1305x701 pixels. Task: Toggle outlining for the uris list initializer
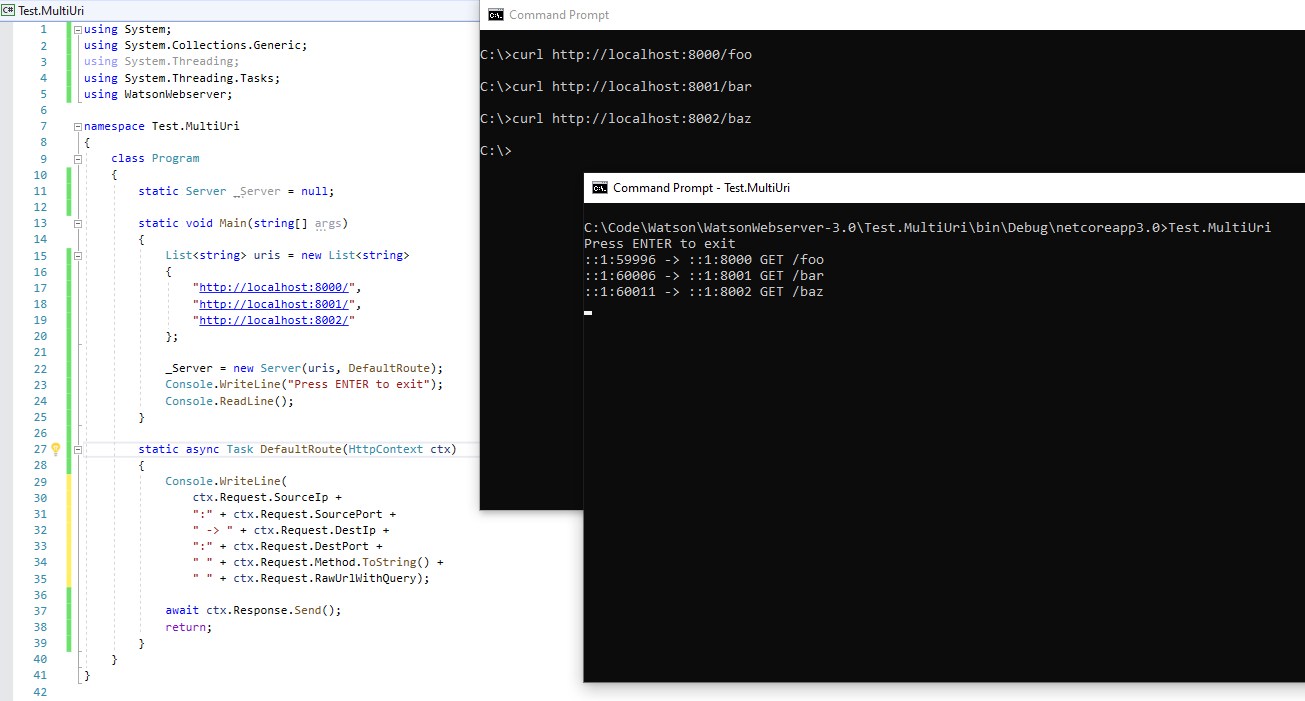[78, 255]
